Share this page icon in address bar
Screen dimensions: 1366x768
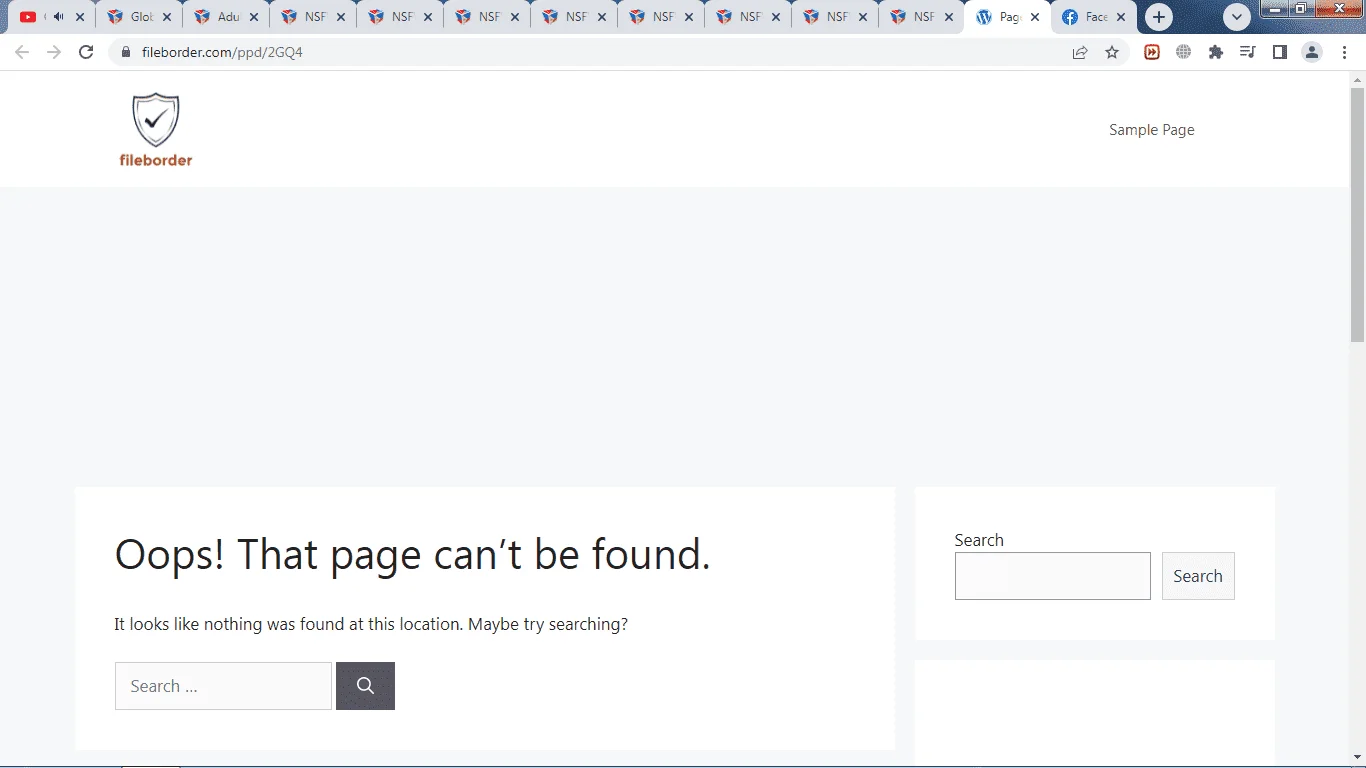click(1080, 52)
